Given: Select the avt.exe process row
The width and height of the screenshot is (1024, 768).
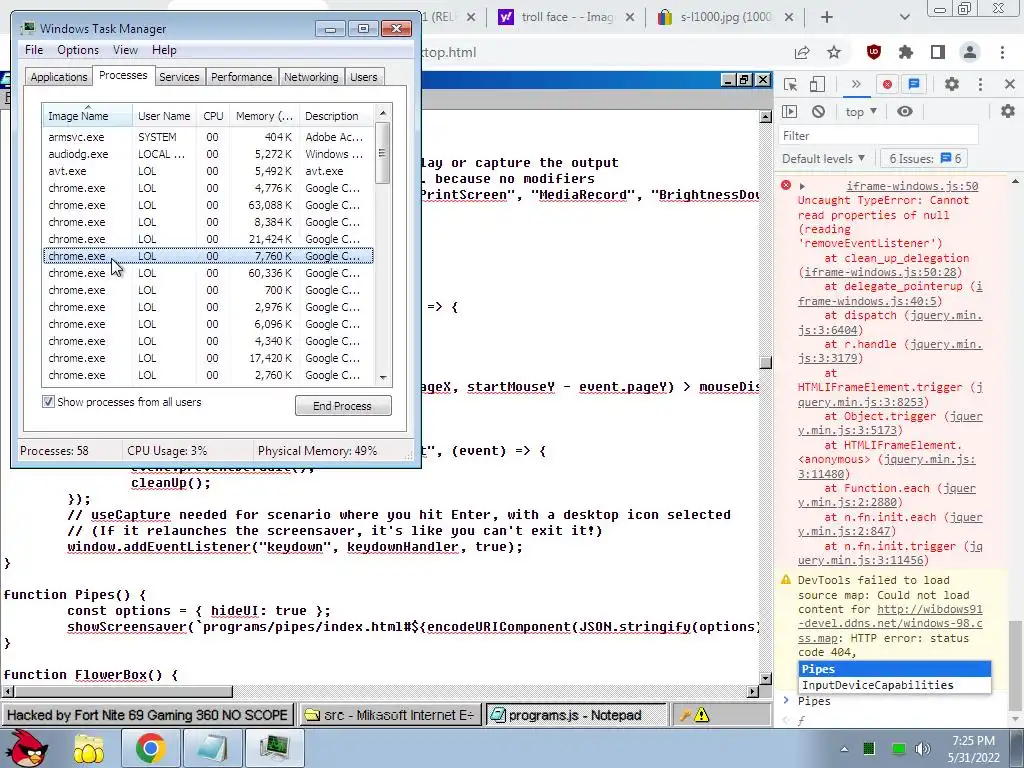Looking at the screenshot, I should click(x=208, y=171).
